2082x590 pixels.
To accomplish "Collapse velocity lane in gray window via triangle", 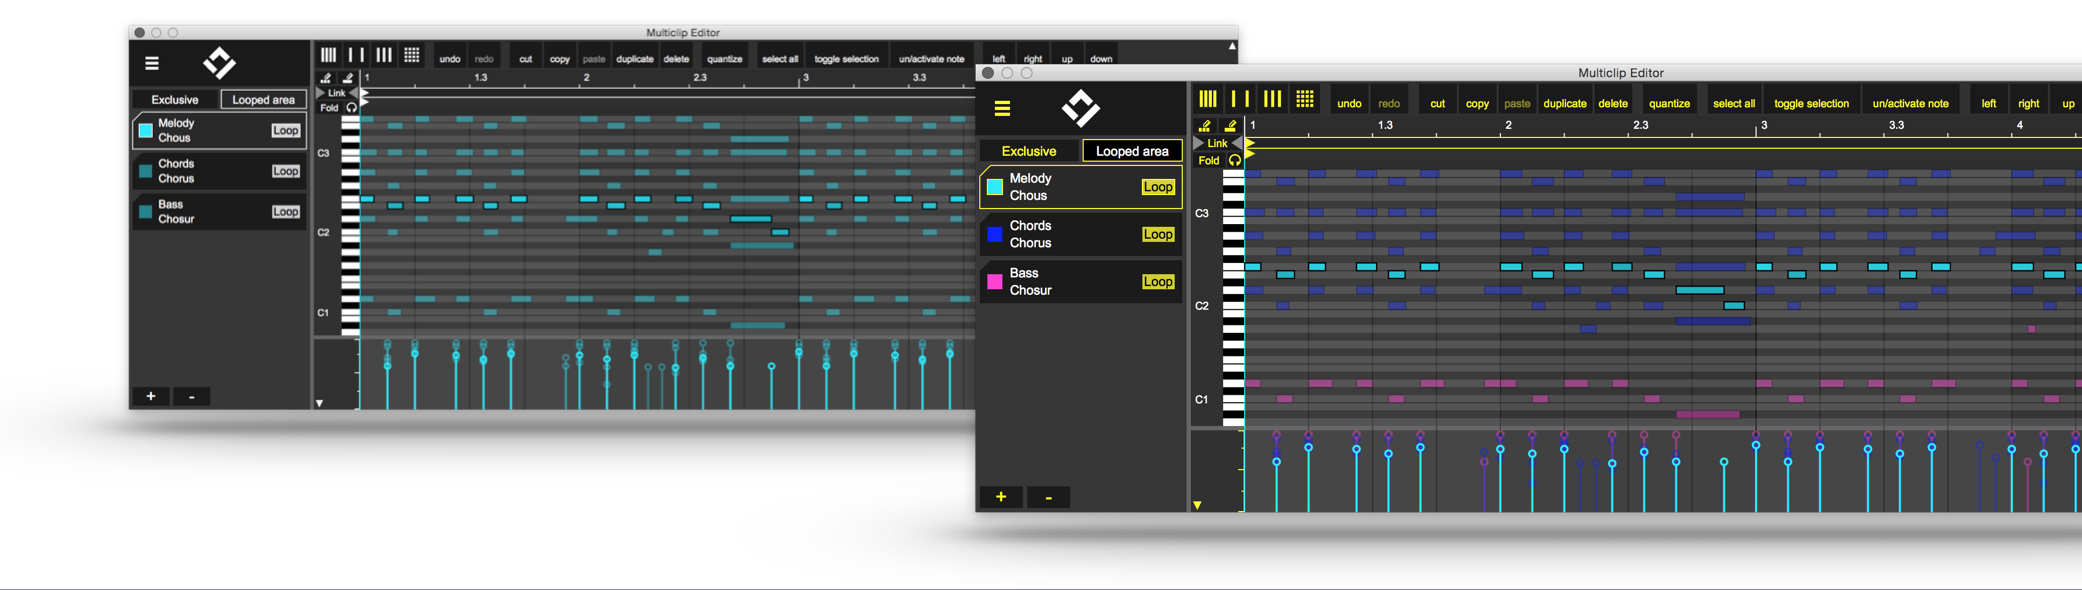I will click(x=320, y=403).
